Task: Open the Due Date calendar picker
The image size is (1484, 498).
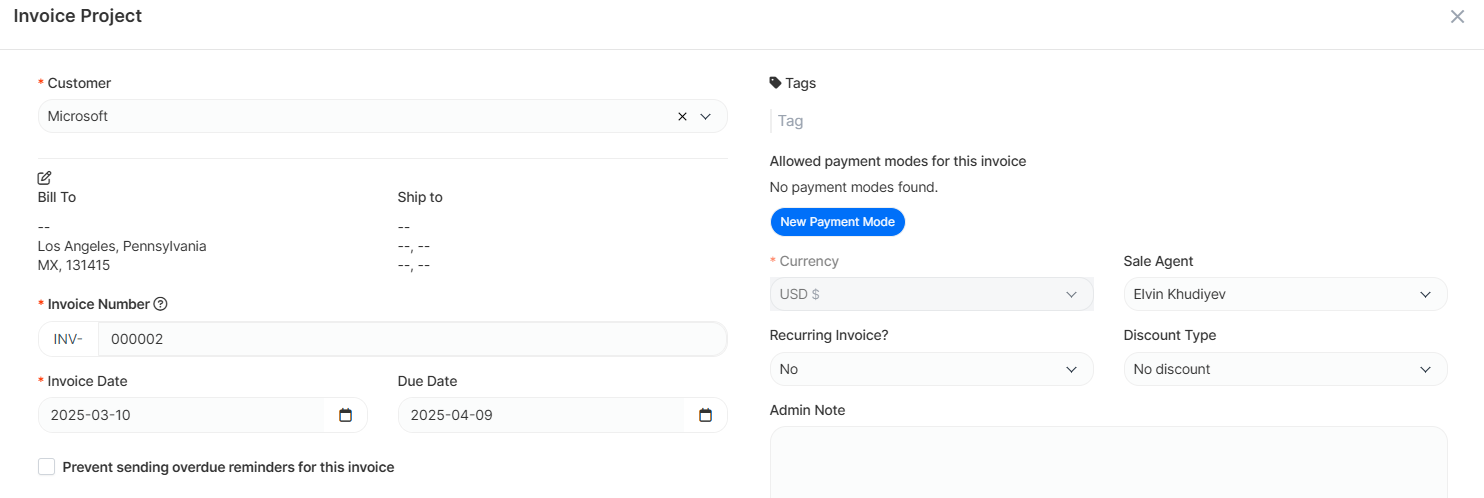Action: point(705,415)
